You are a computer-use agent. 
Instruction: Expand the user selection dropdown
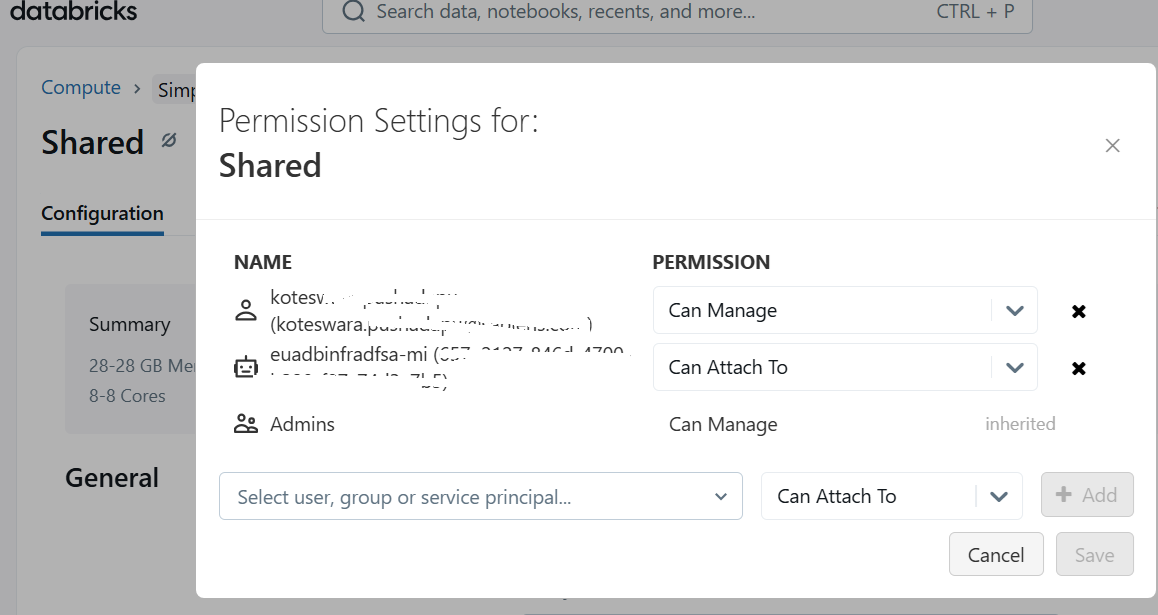pos(720,496)
